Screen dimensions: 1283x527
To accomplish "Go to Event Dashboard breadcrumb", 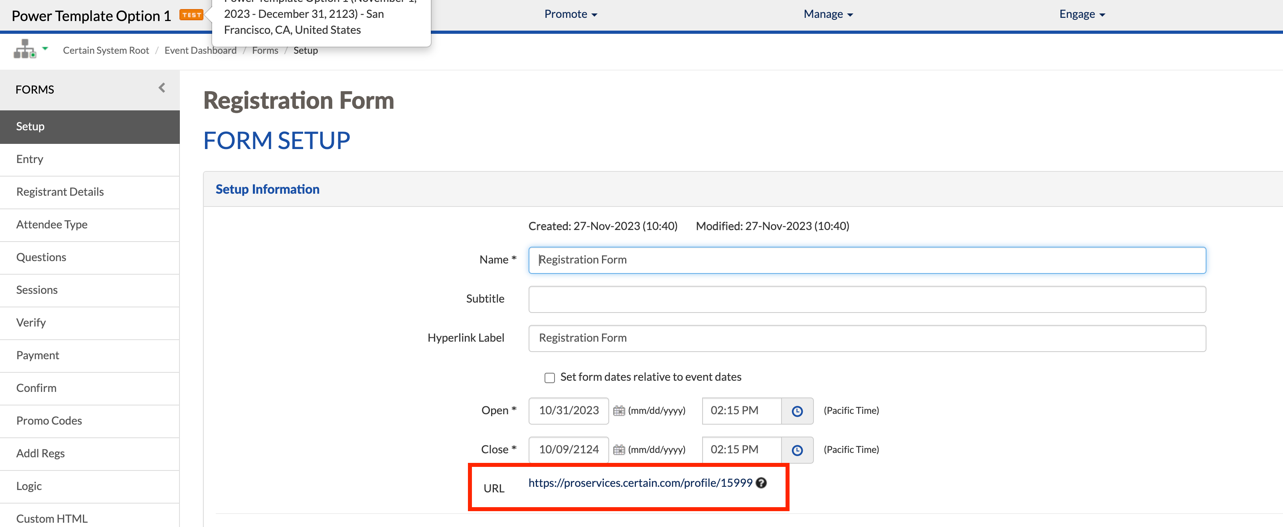I will (x=201, y=50).
